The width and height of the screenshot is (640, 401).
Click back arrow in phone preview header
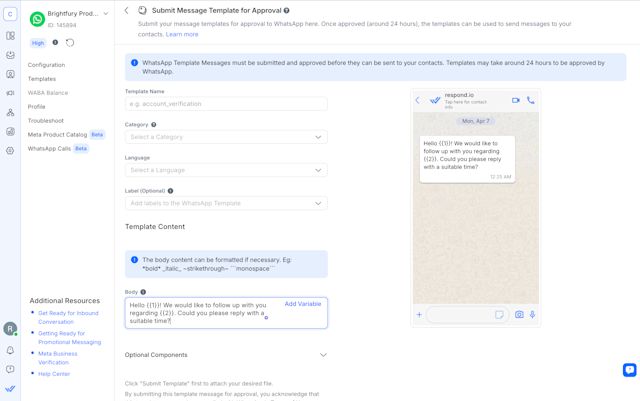pos(418,100)
